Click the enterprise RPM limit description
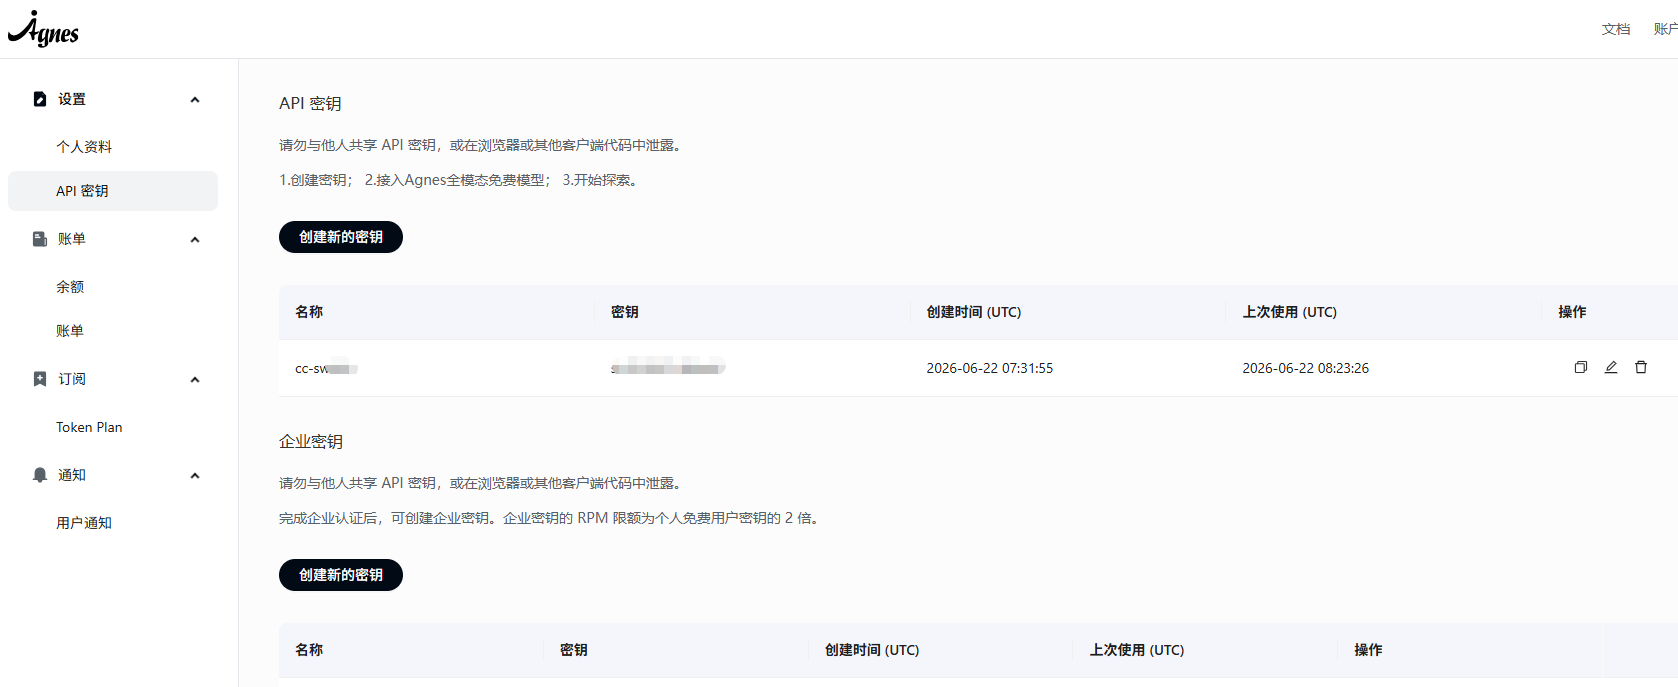The height and width of the screenshot is (687, 1678). click(551, 518)
